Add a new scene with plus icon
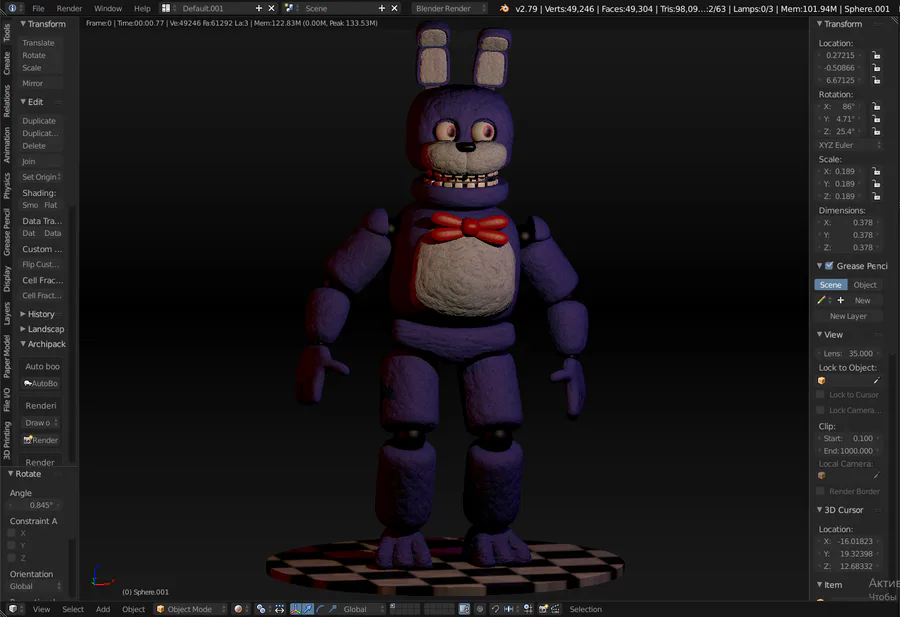This screenshot has width=900, height=617. tap(382, 8)
